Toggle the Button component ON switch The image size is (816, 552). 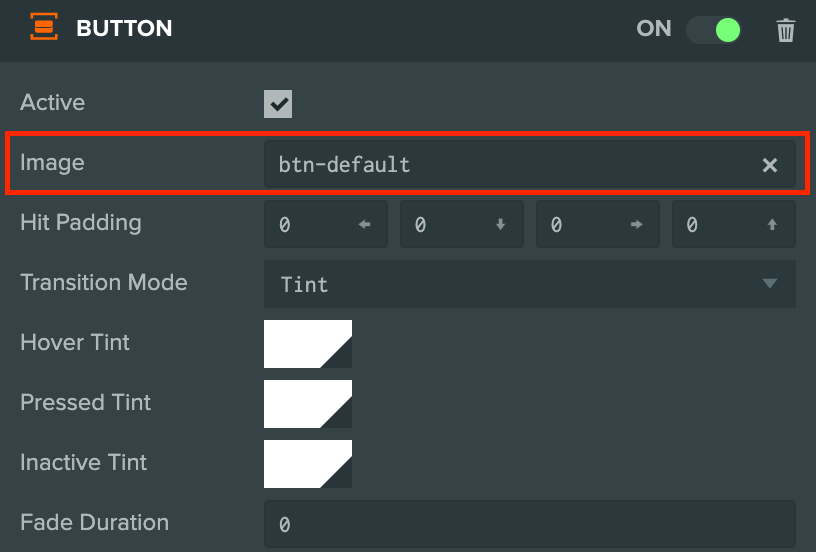713,30
